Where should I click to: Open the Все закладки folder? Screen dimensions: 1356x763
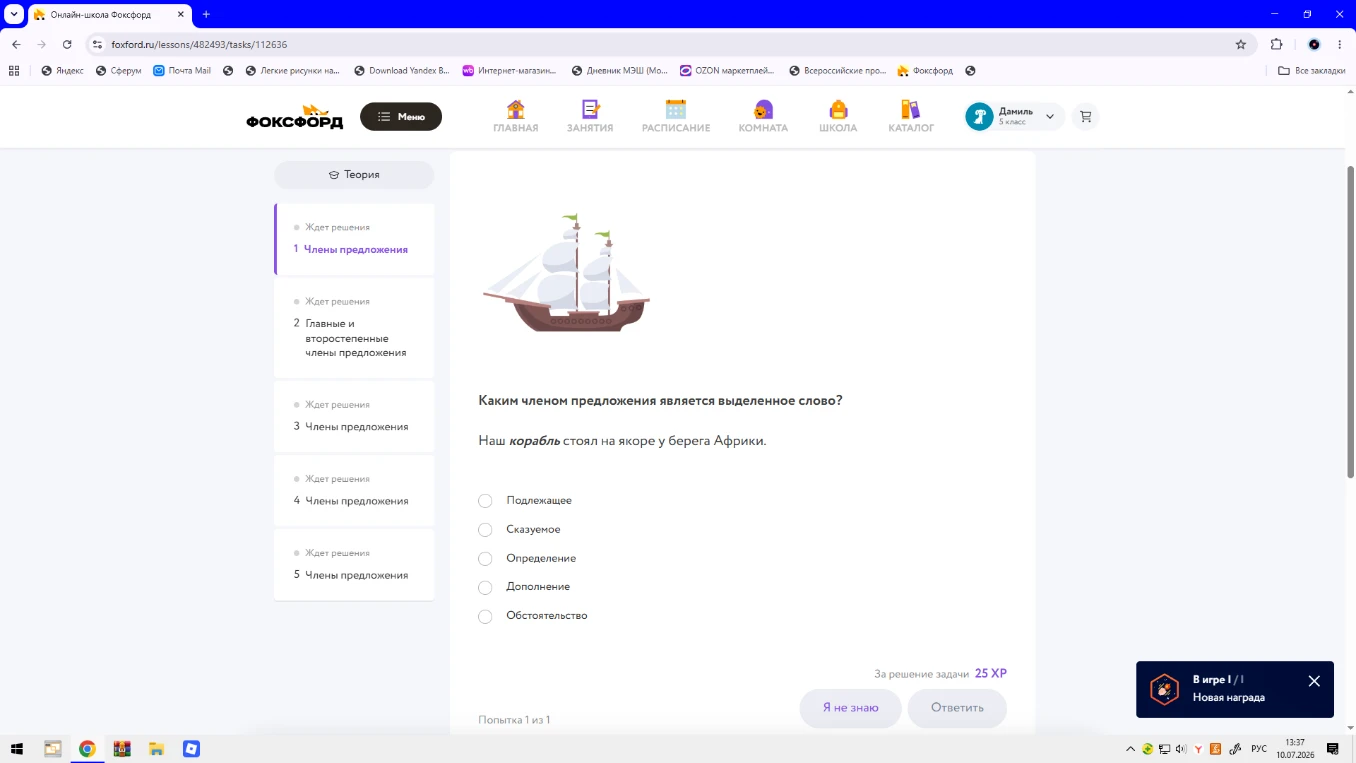pyautogui.click(x=1312, y=71)
